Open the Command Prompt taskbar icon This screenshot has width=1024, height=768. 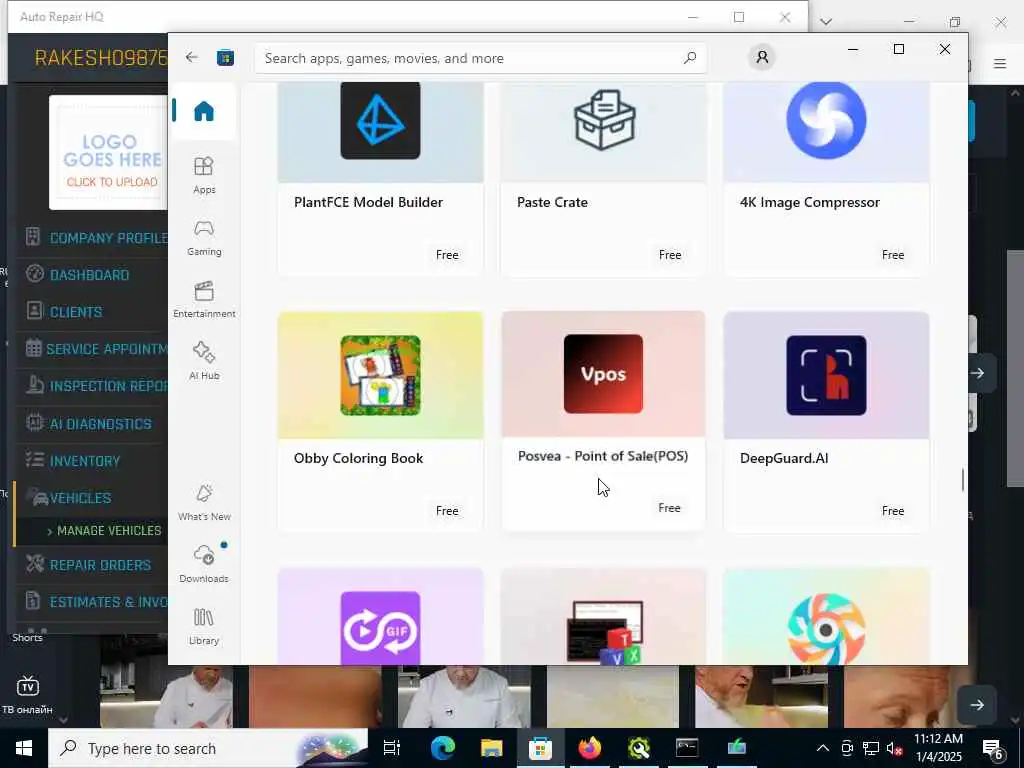click(687, 748)
